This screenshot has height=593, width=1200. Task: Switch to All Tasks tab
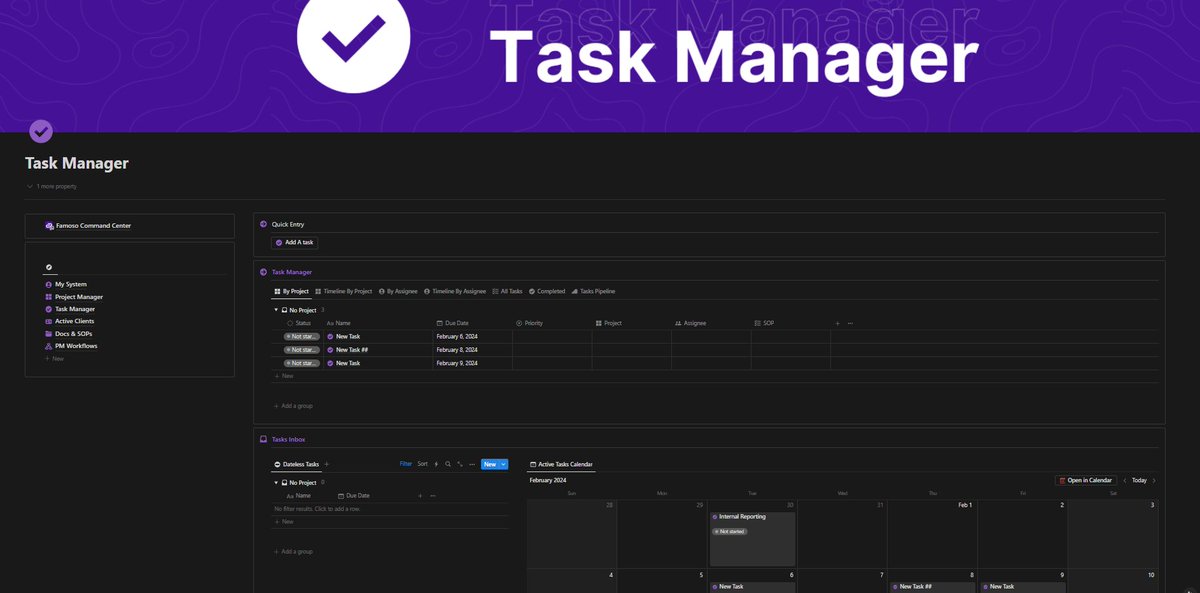[x=507, y=291]
